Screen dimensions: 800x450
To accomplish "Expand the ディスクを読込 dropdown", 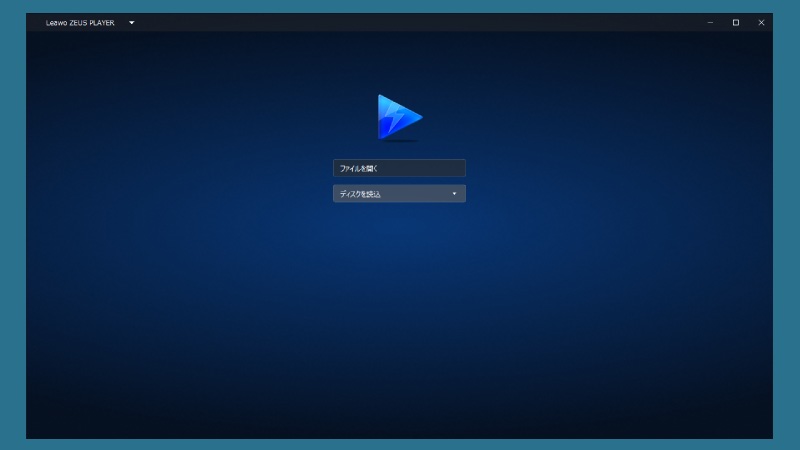I will tap(399, 194).
